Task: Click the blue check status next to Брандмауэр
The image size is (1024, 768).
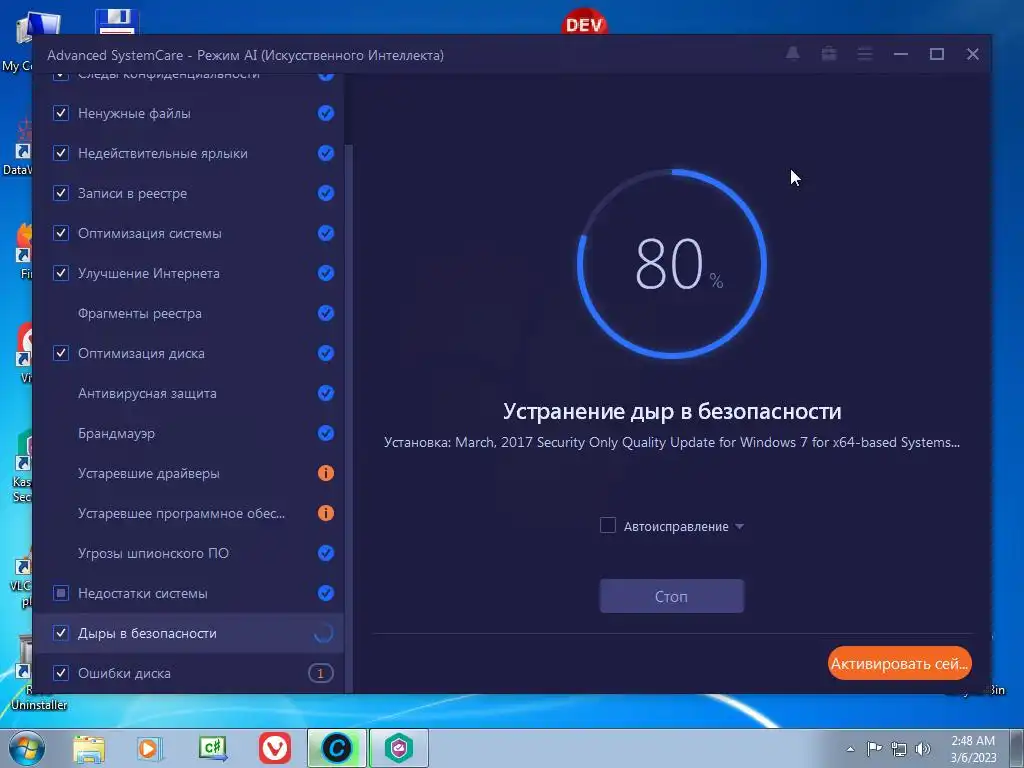Action: pyautogui.click(x=326, y=433)
